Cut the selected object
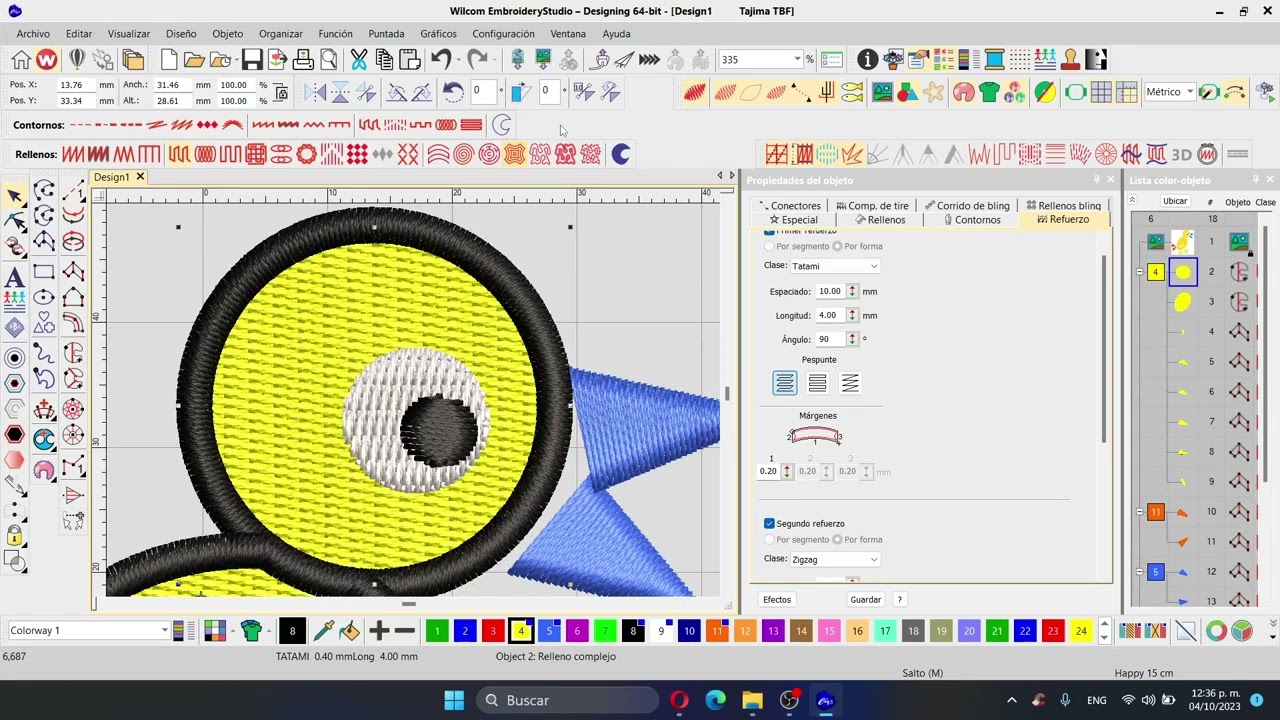 click(359, 60)
